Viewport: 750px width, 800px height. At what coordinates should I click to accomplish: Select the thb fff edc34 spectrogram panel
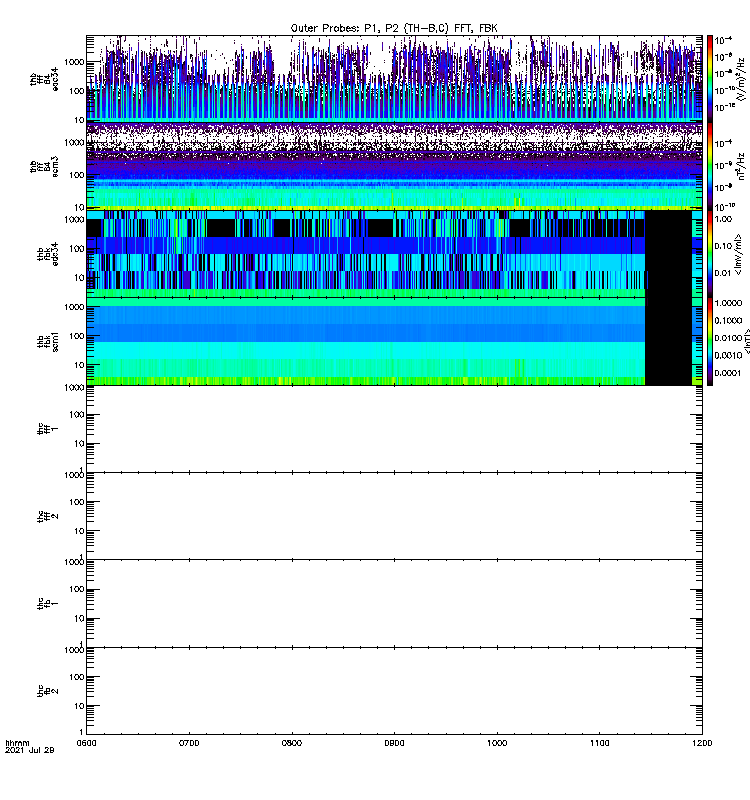click(x=394, y=78)
